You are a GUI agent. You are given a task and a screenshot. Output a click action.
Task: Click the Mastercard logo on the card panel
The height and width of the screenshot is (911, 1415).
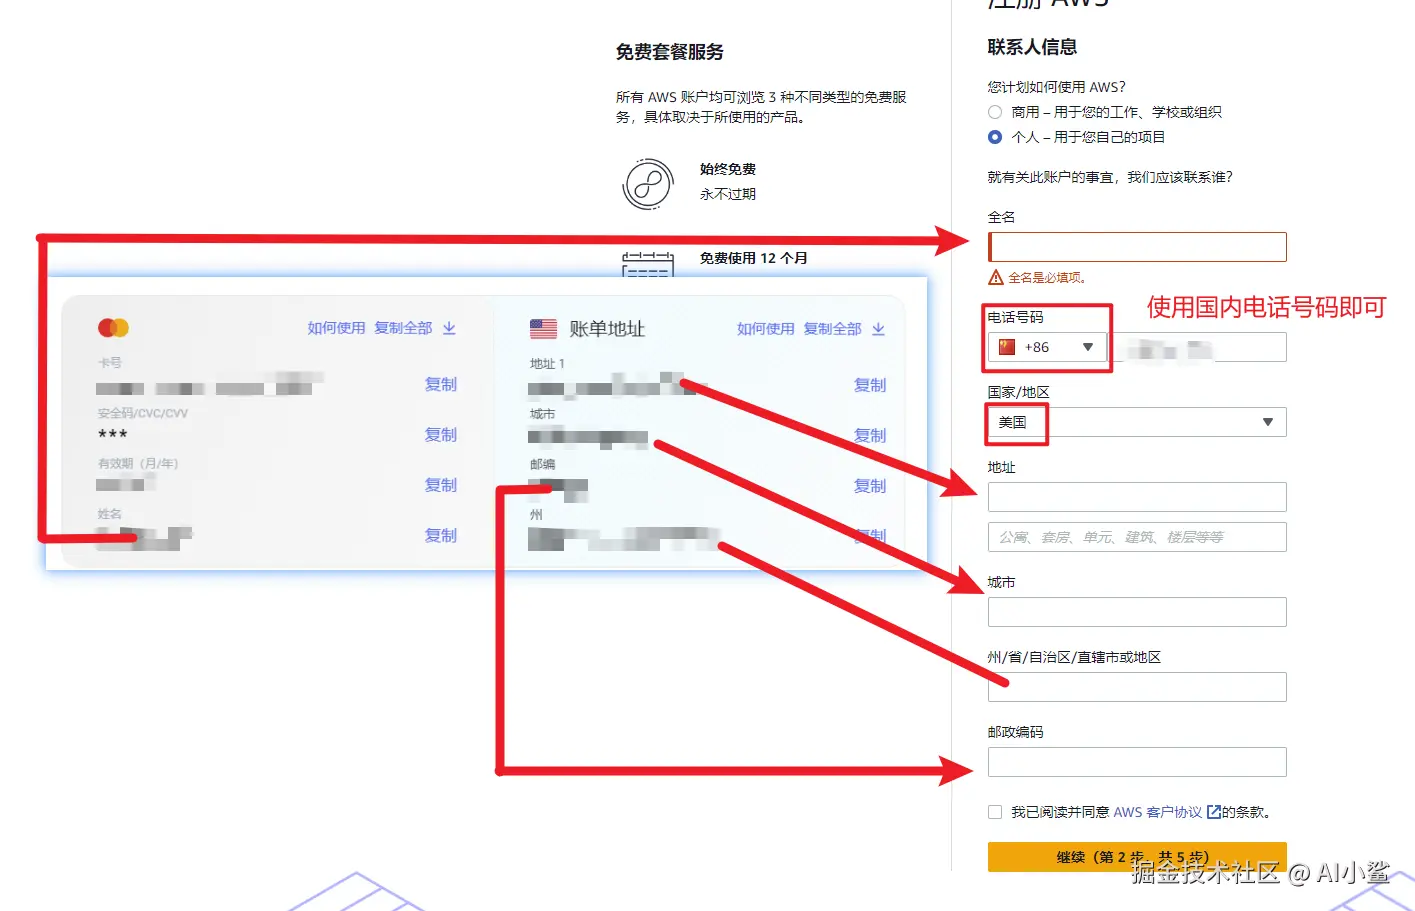click(113, 328)
